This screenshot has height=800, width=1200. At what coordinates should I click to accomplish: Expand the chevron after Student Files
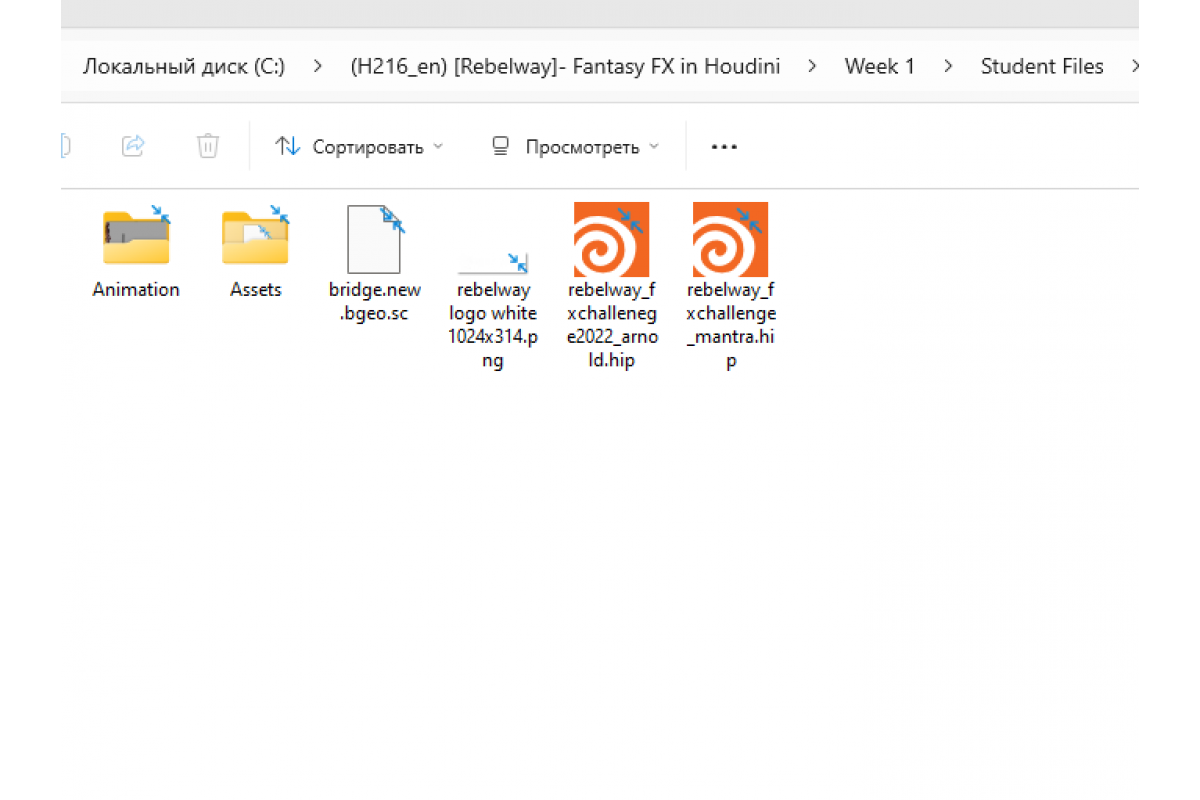click(x=1134, y=67)
